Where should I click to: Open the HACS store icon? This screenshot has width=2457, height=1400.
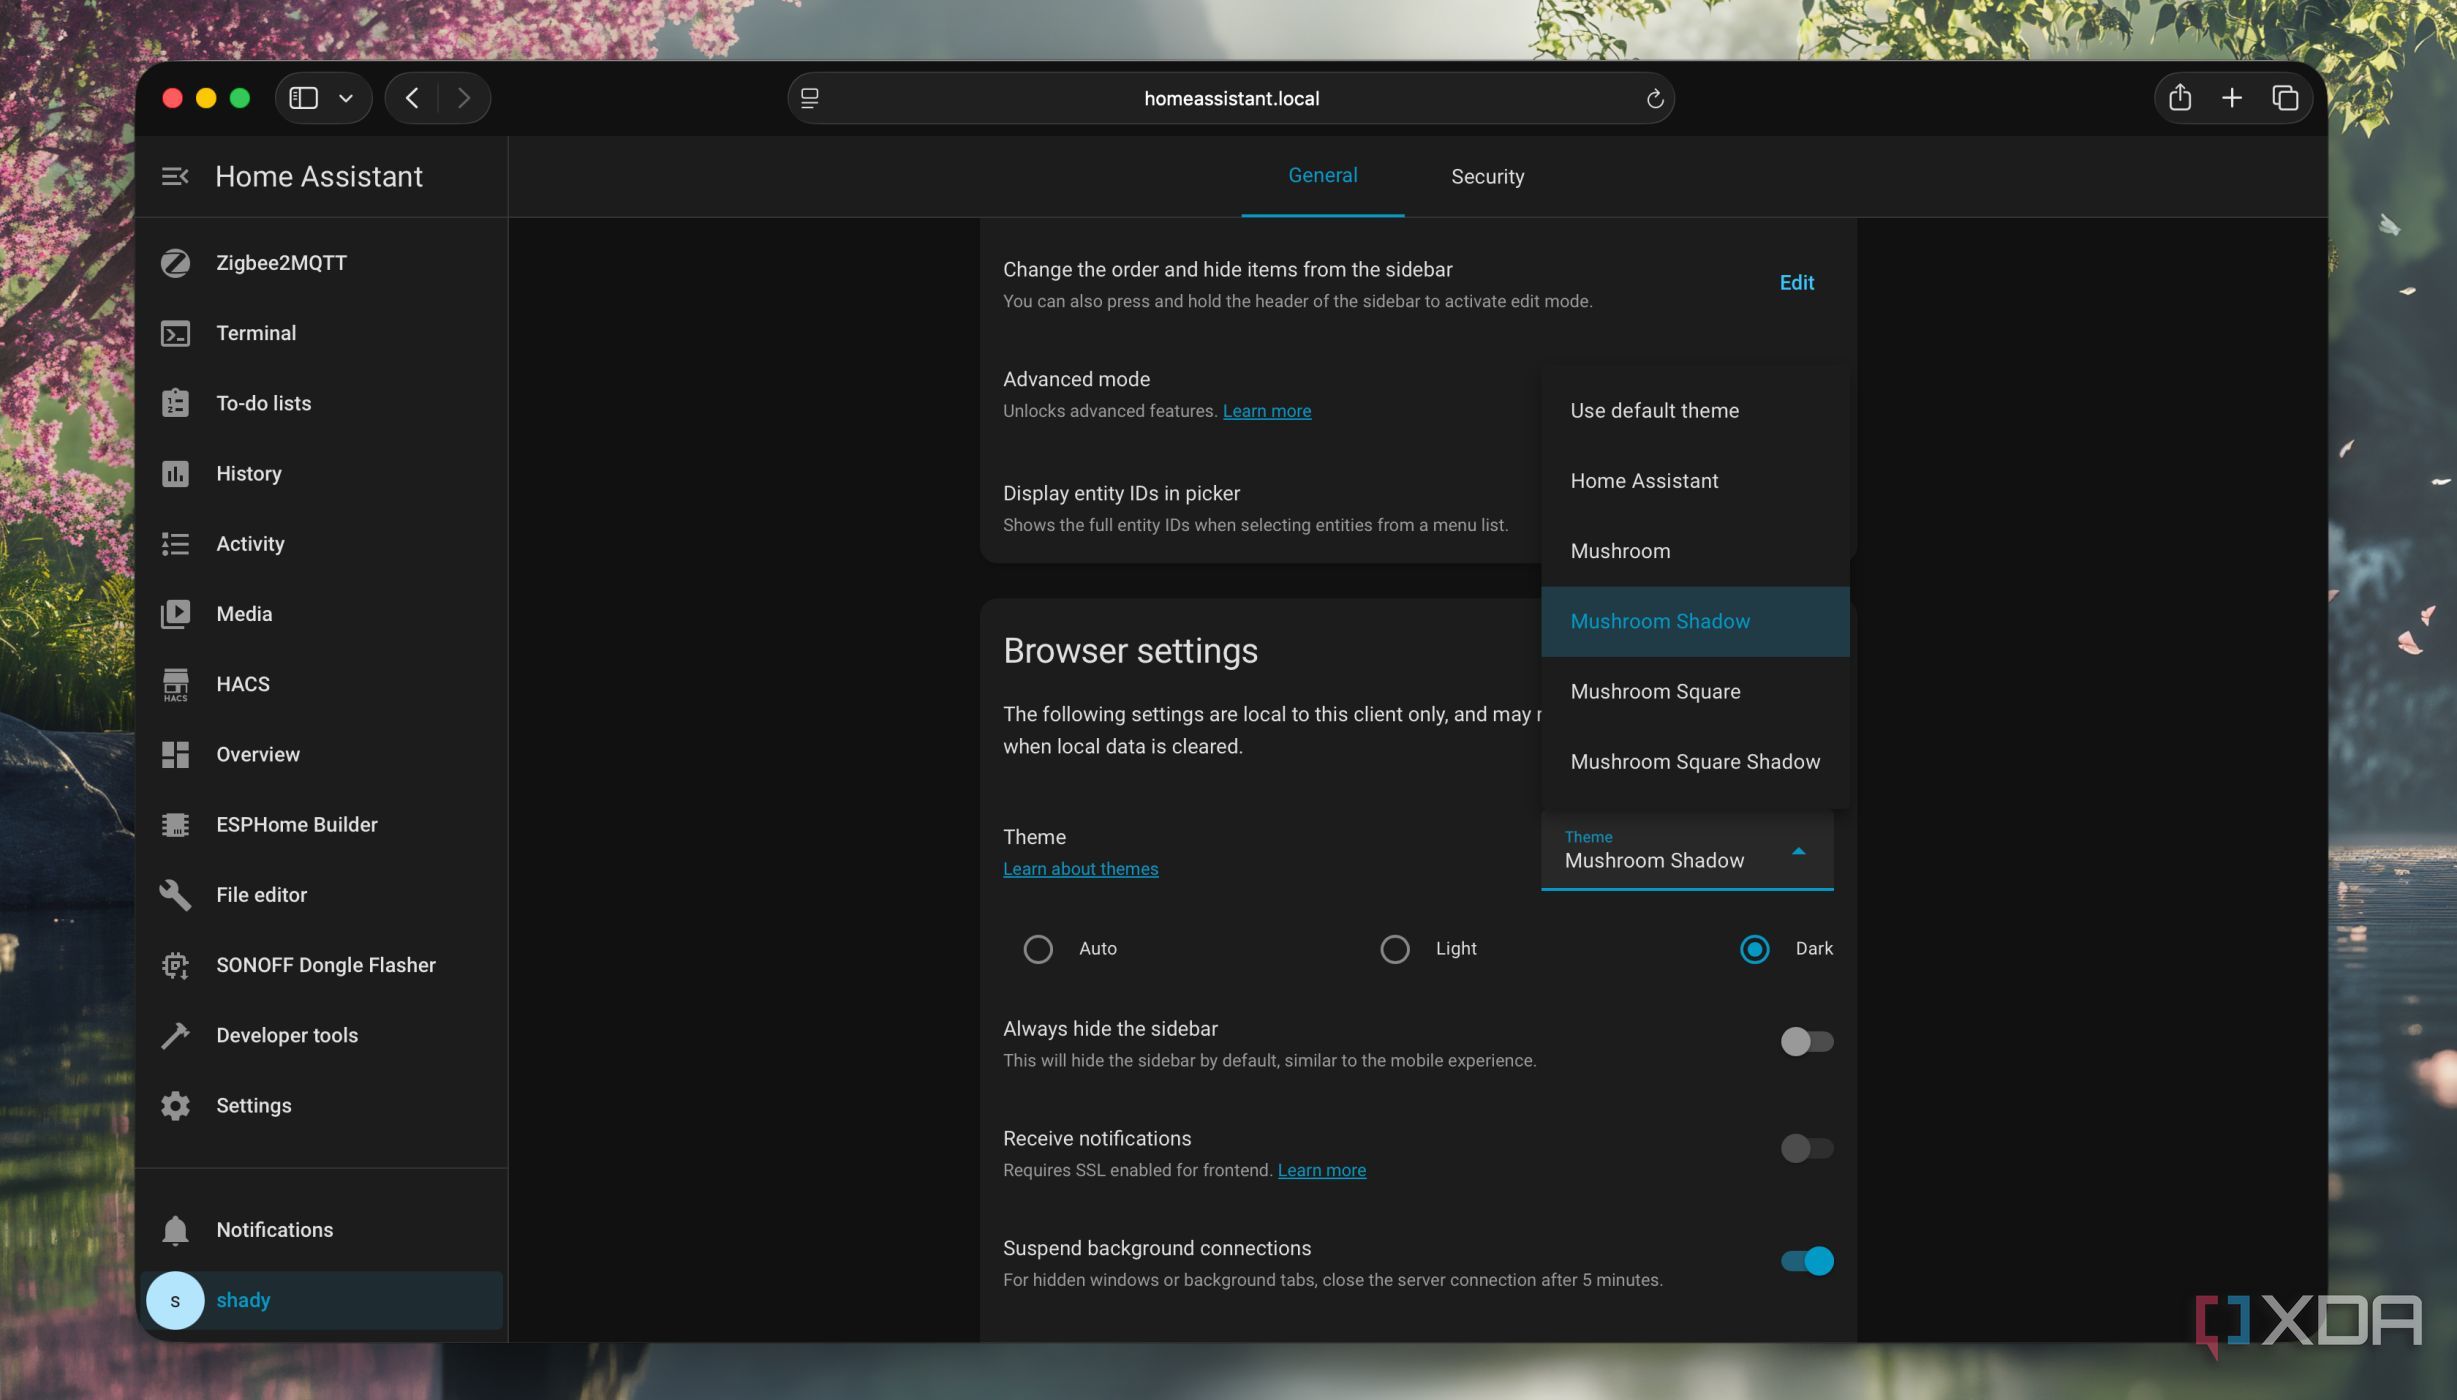coord(175,685)
